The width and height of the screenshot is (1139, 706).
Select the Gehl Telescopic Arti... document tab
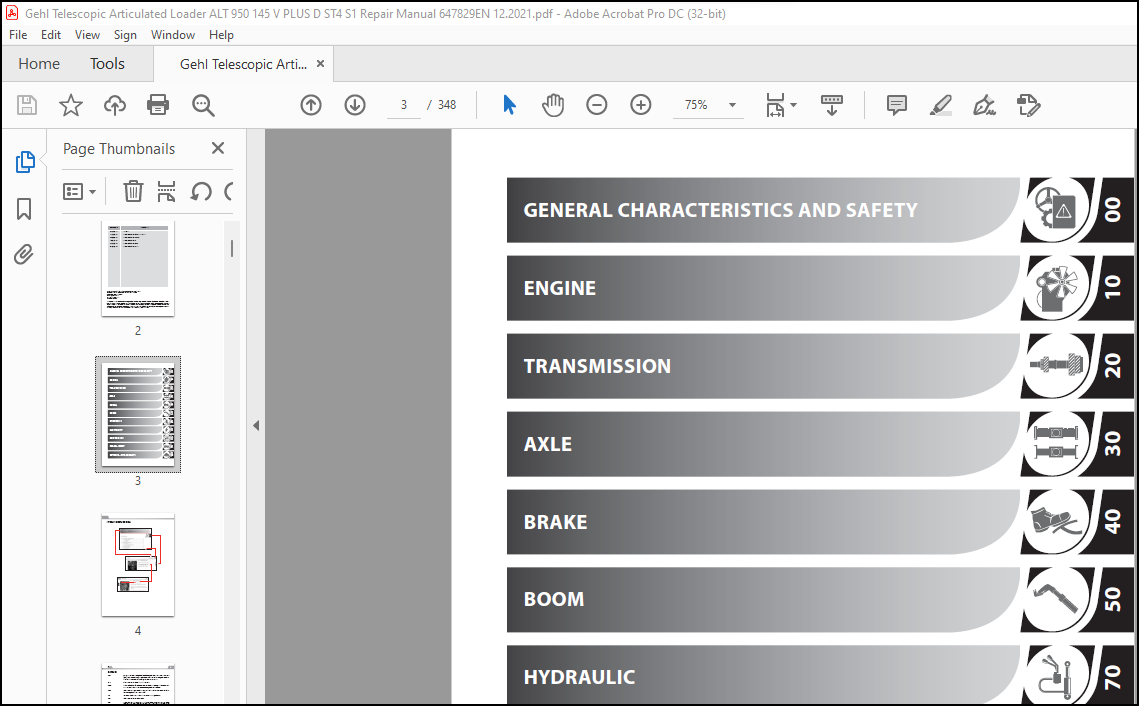243,65
